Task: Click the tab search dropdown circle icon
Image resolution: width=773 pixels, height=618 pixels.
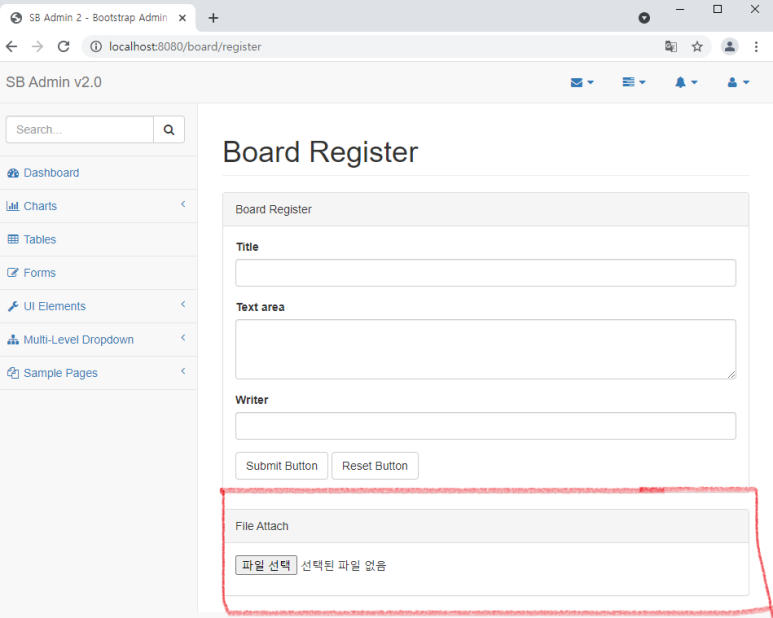Action: 644,18
